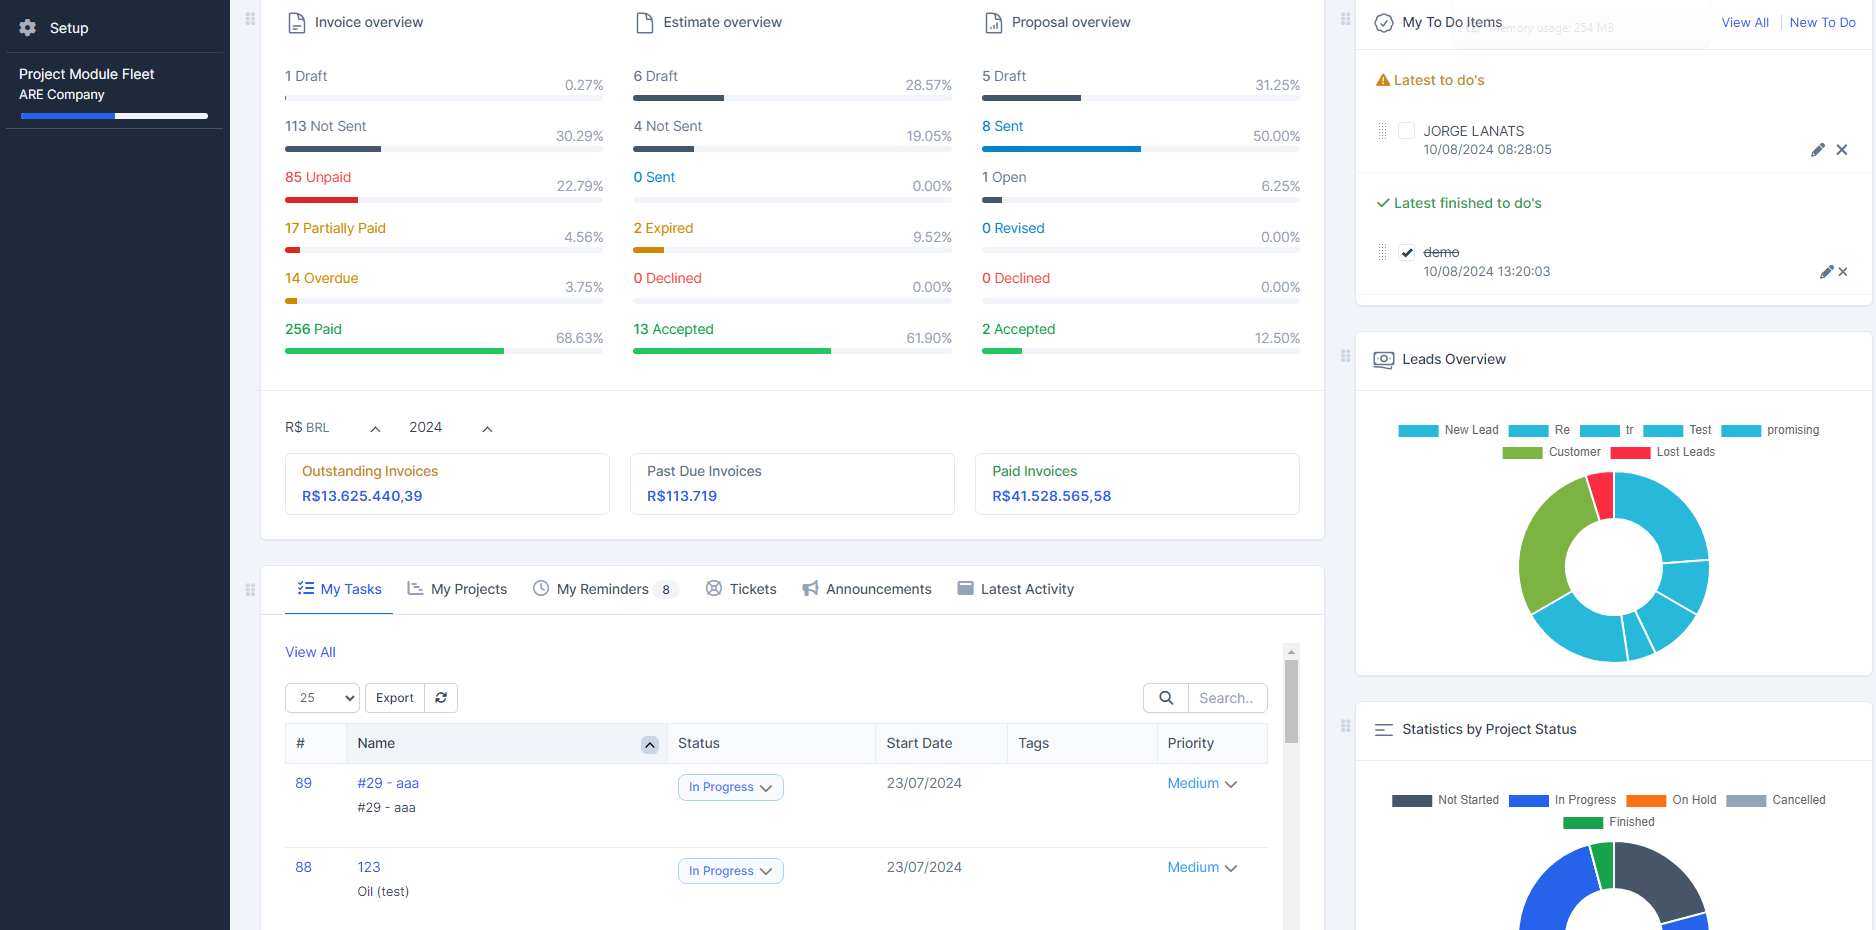Click the My To Do Items checkmark icon

[1384, 23]
